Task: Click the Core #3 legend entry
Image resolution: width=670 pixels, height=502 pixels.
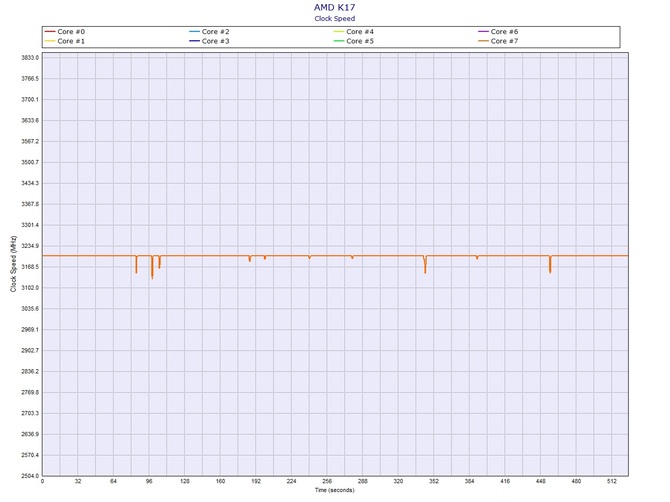Action: point(209,41)
